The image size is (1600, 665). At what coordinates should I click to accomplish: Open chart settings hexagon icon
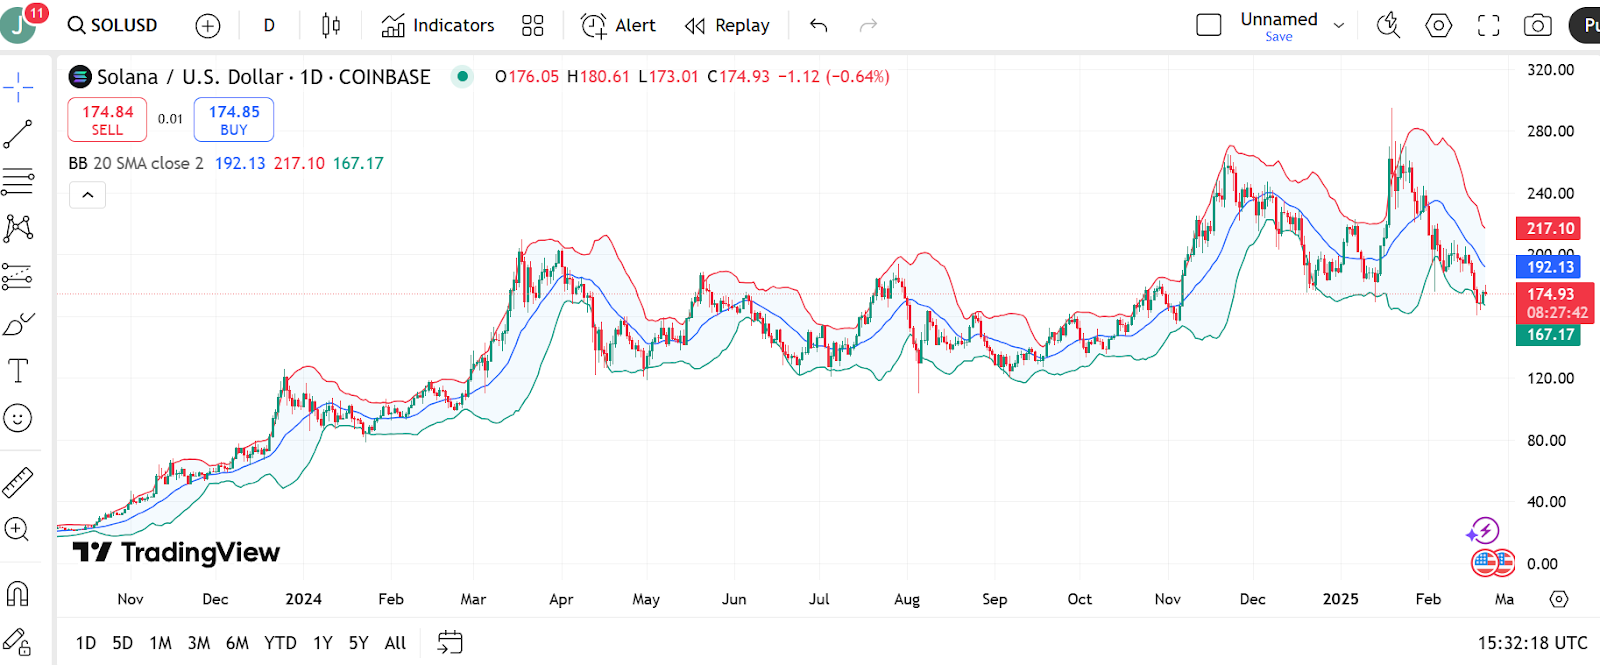pyautogui.click(x=1438, y=25)
